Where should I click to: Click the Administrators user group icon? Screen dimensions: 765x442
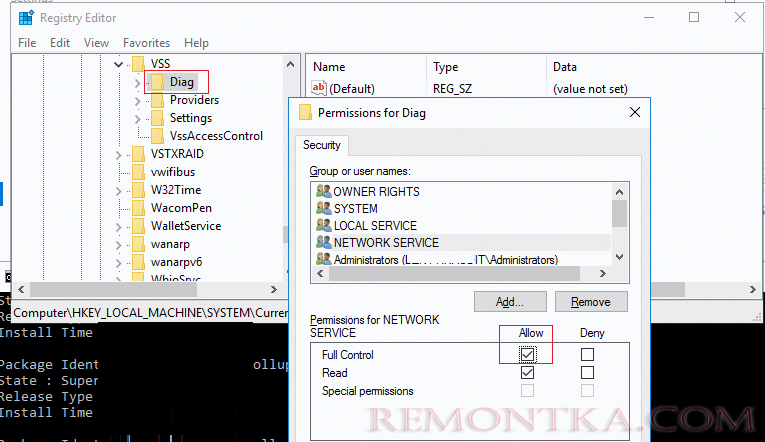[323, 260]
